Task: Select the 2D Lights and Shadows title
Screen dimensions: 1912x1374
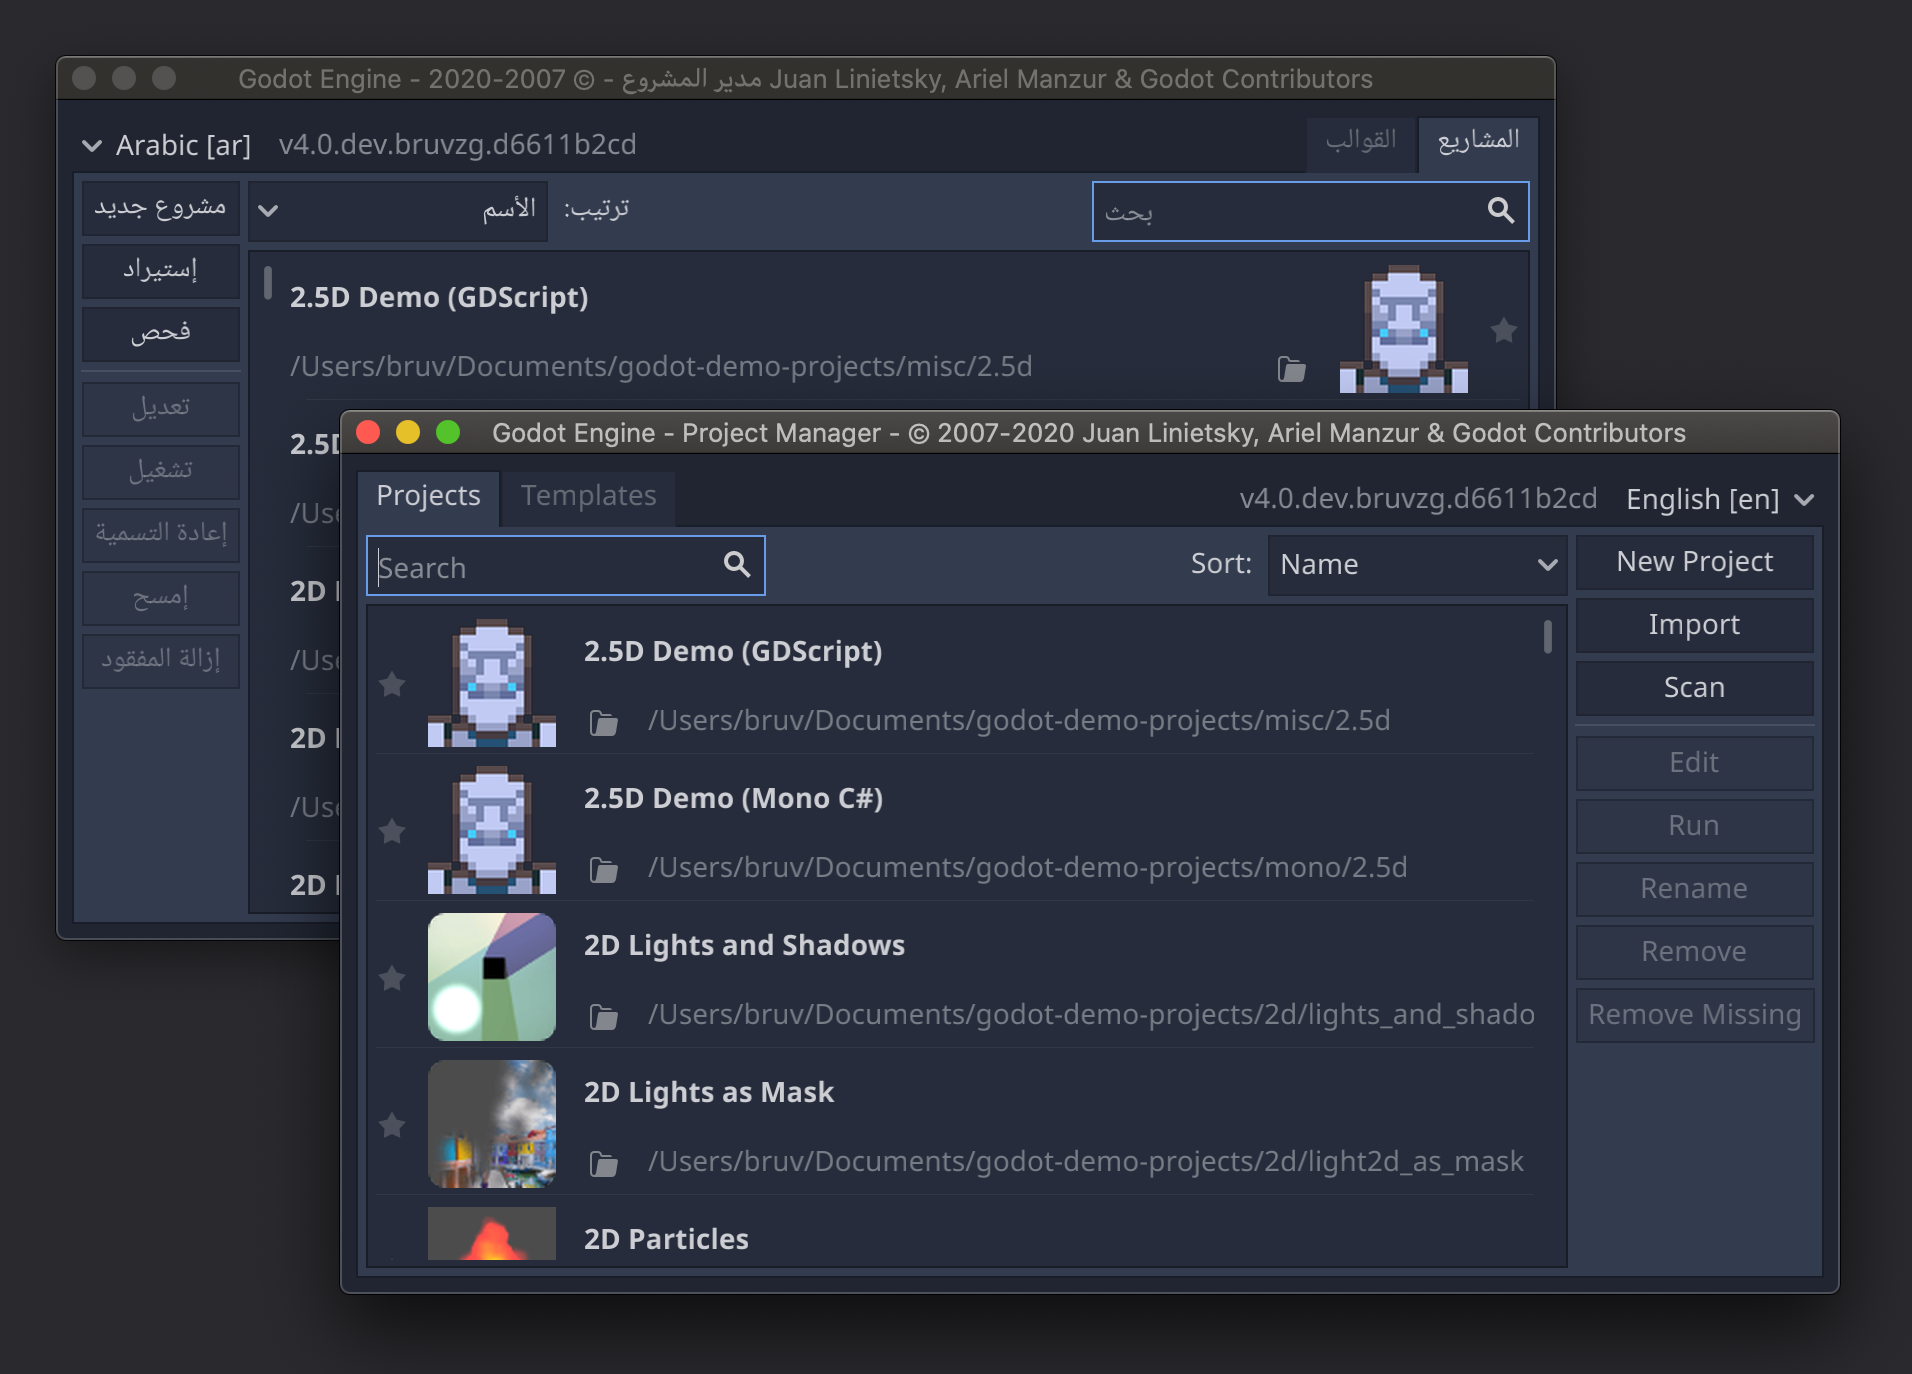Action: click(x=744, y=946)
